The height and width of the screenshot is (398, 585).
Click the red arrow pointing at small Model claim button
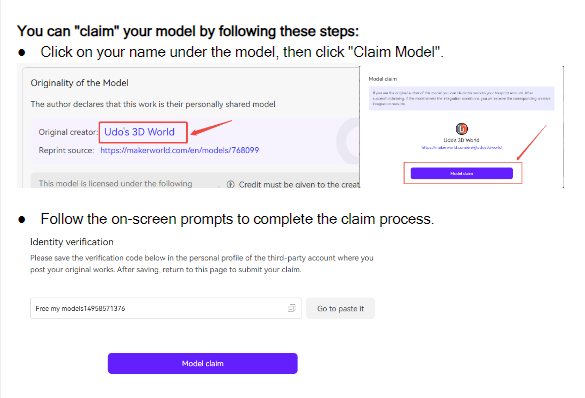532,142
